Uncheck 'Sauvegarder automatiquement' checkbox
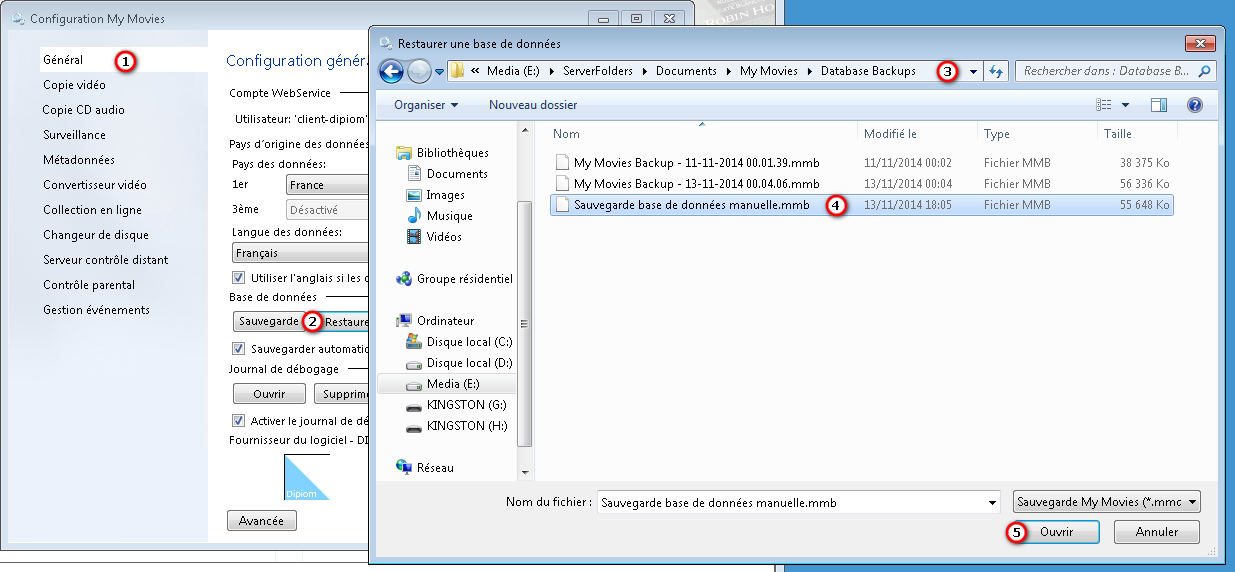 click(238, 349)
